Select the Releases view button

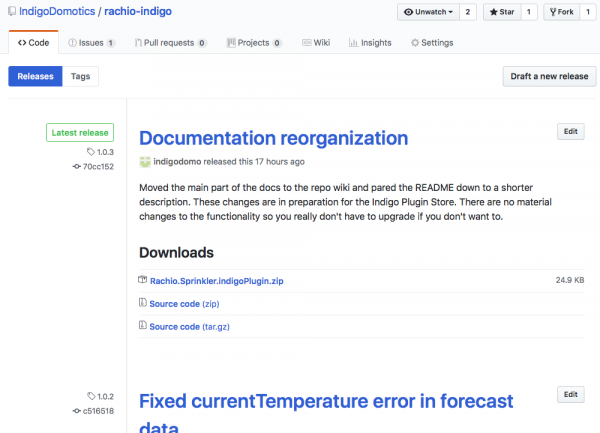point(35,76)
